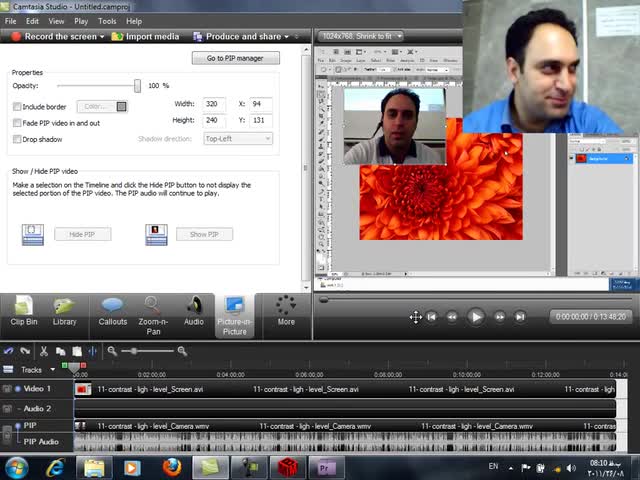Click Go to PIP manager button
This screenshot has width=640, height=480.
pos(236,58)
